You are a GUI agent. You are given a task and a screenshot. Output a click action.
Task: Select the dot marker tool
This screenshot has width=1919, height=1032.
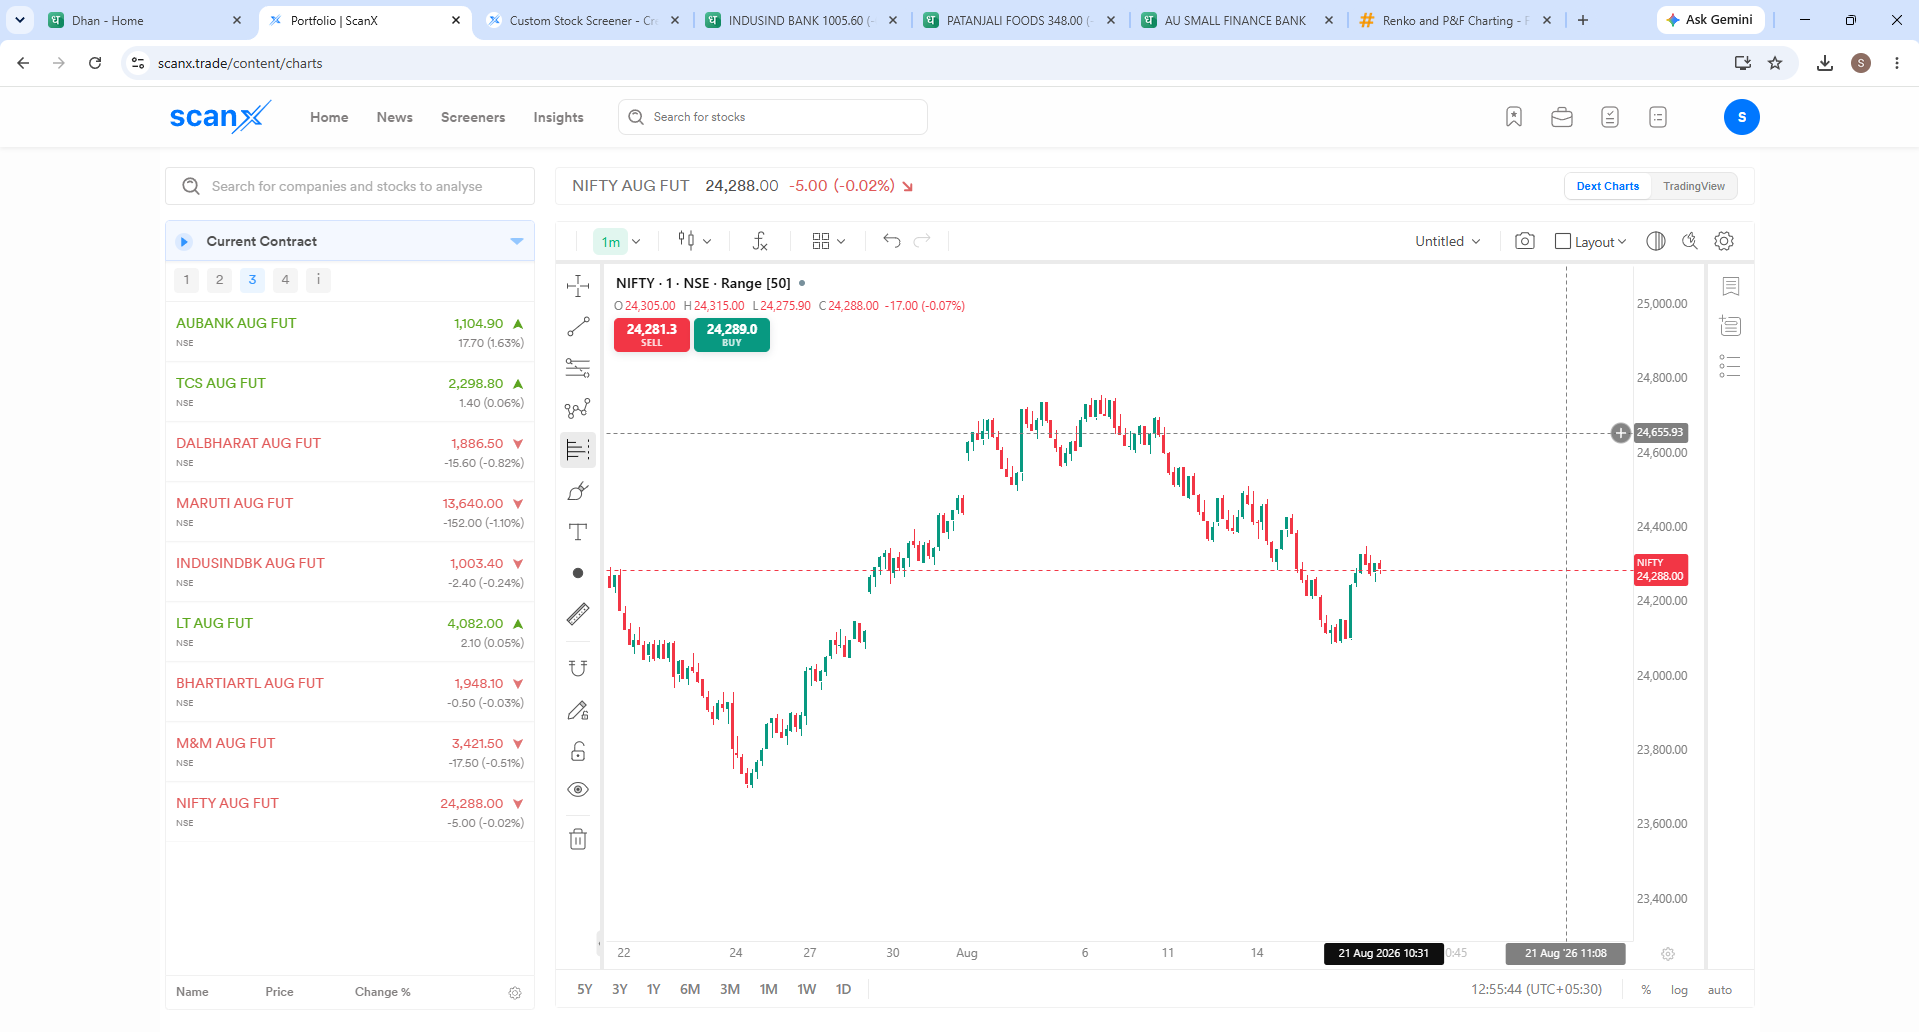[x=578, y=573]
